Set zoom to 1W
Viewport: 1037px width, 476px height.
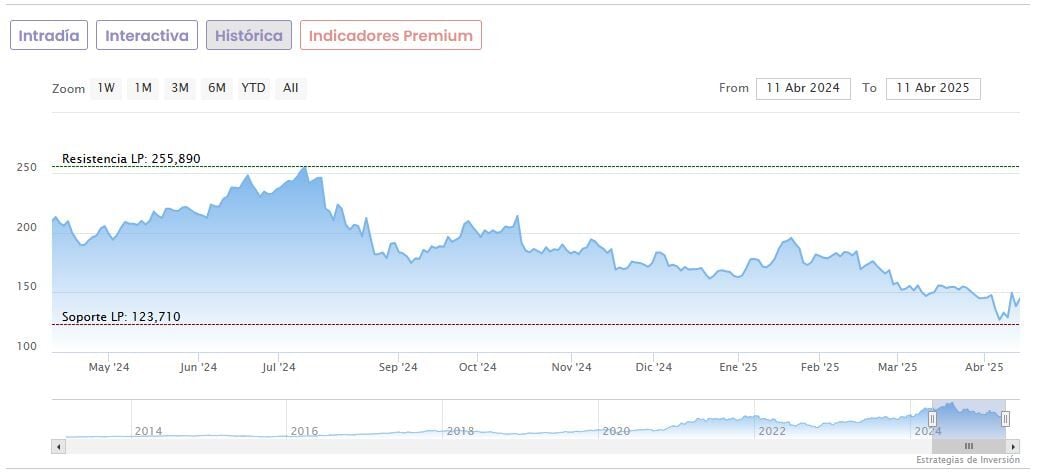106,88
